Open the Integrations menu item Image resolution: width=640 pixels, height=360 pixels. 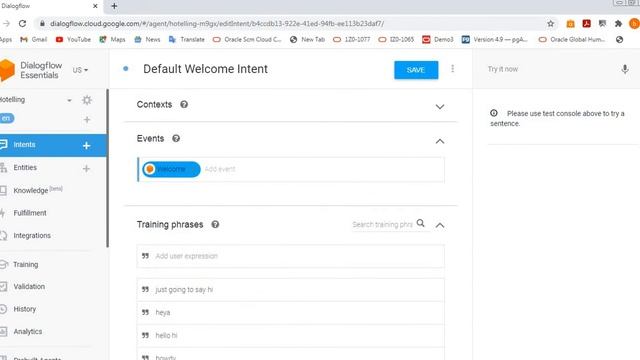pos(32,236)
